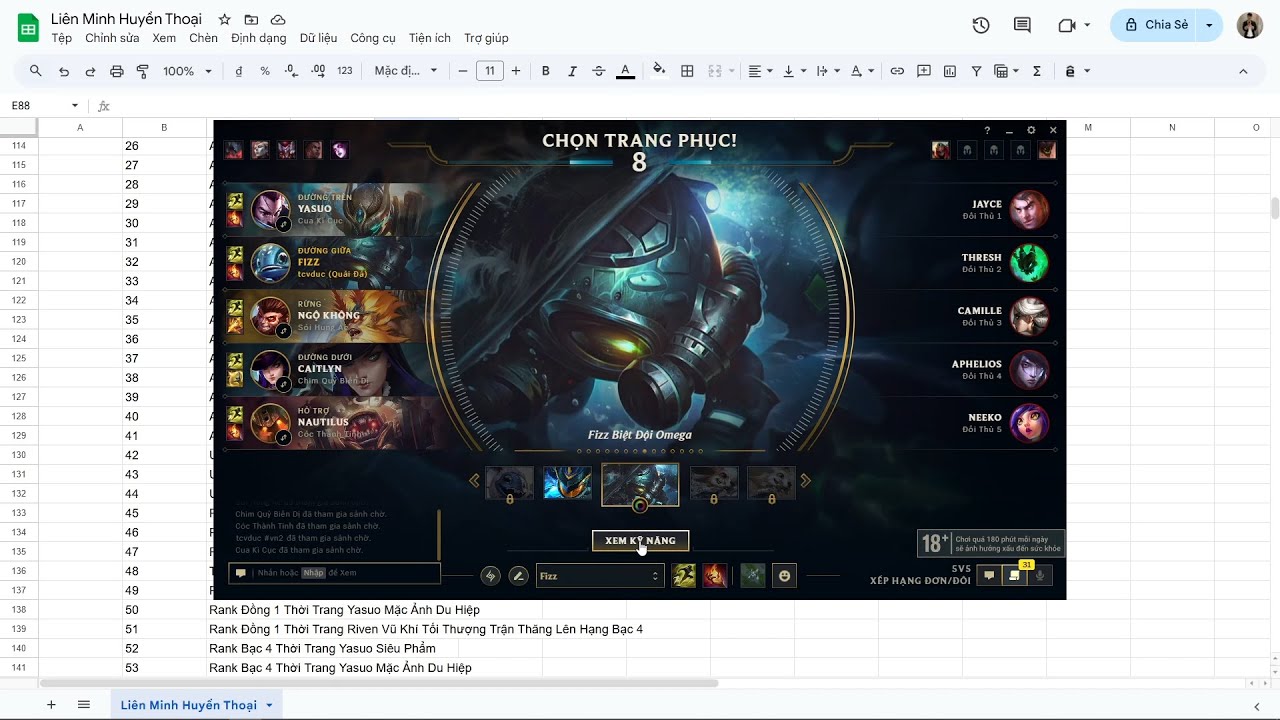Open the Google account avatar
This screenshot has width=1280, height=720.
coord(1250,25)
